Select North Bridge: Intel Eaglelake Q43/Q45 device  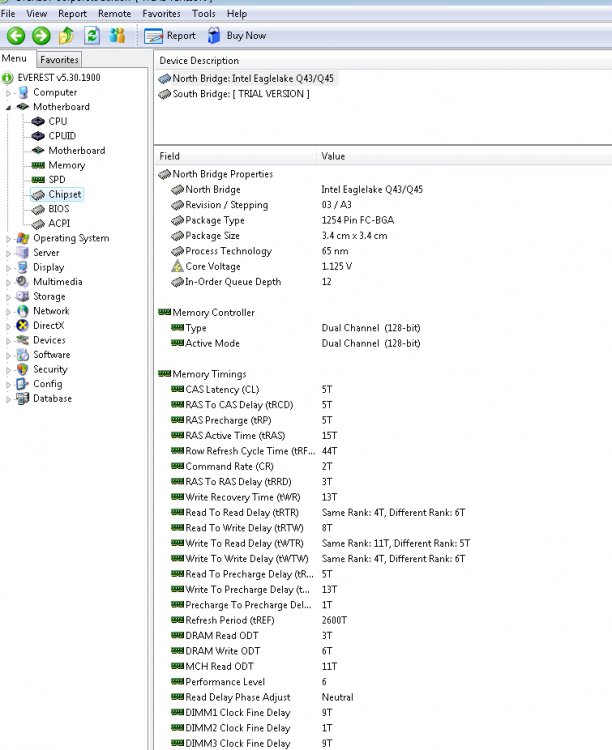pos(248,78)
